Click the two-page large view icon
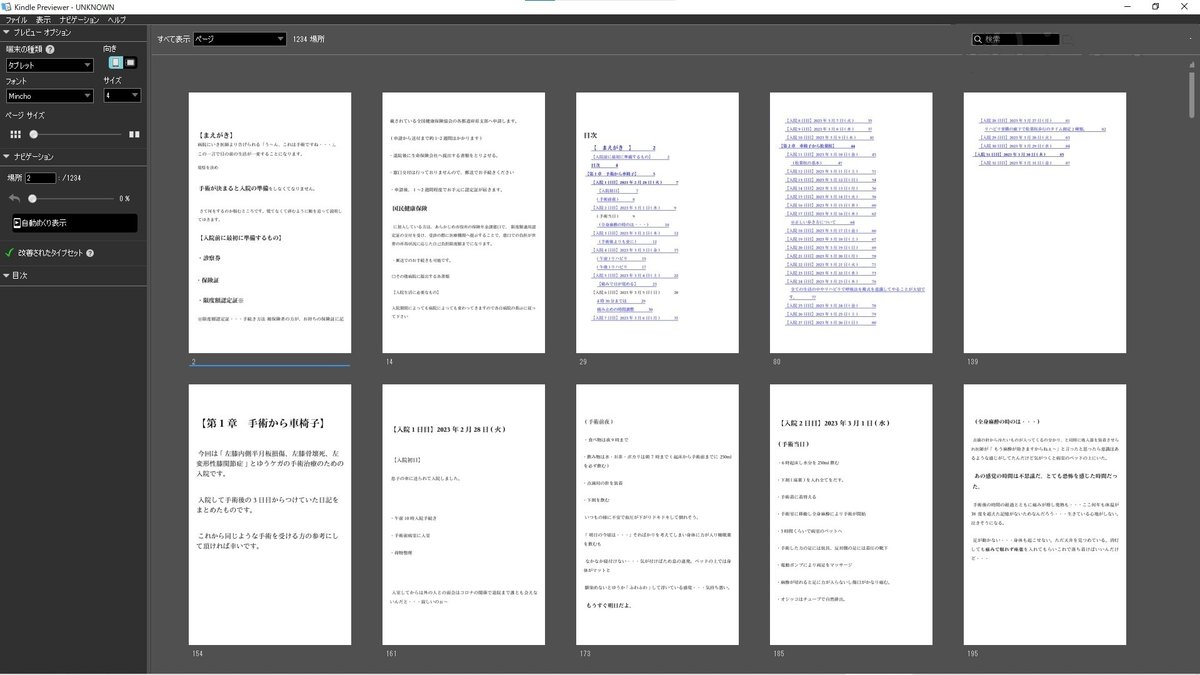The height and width of the screenshot is (675, 1200). coord(134,133)
